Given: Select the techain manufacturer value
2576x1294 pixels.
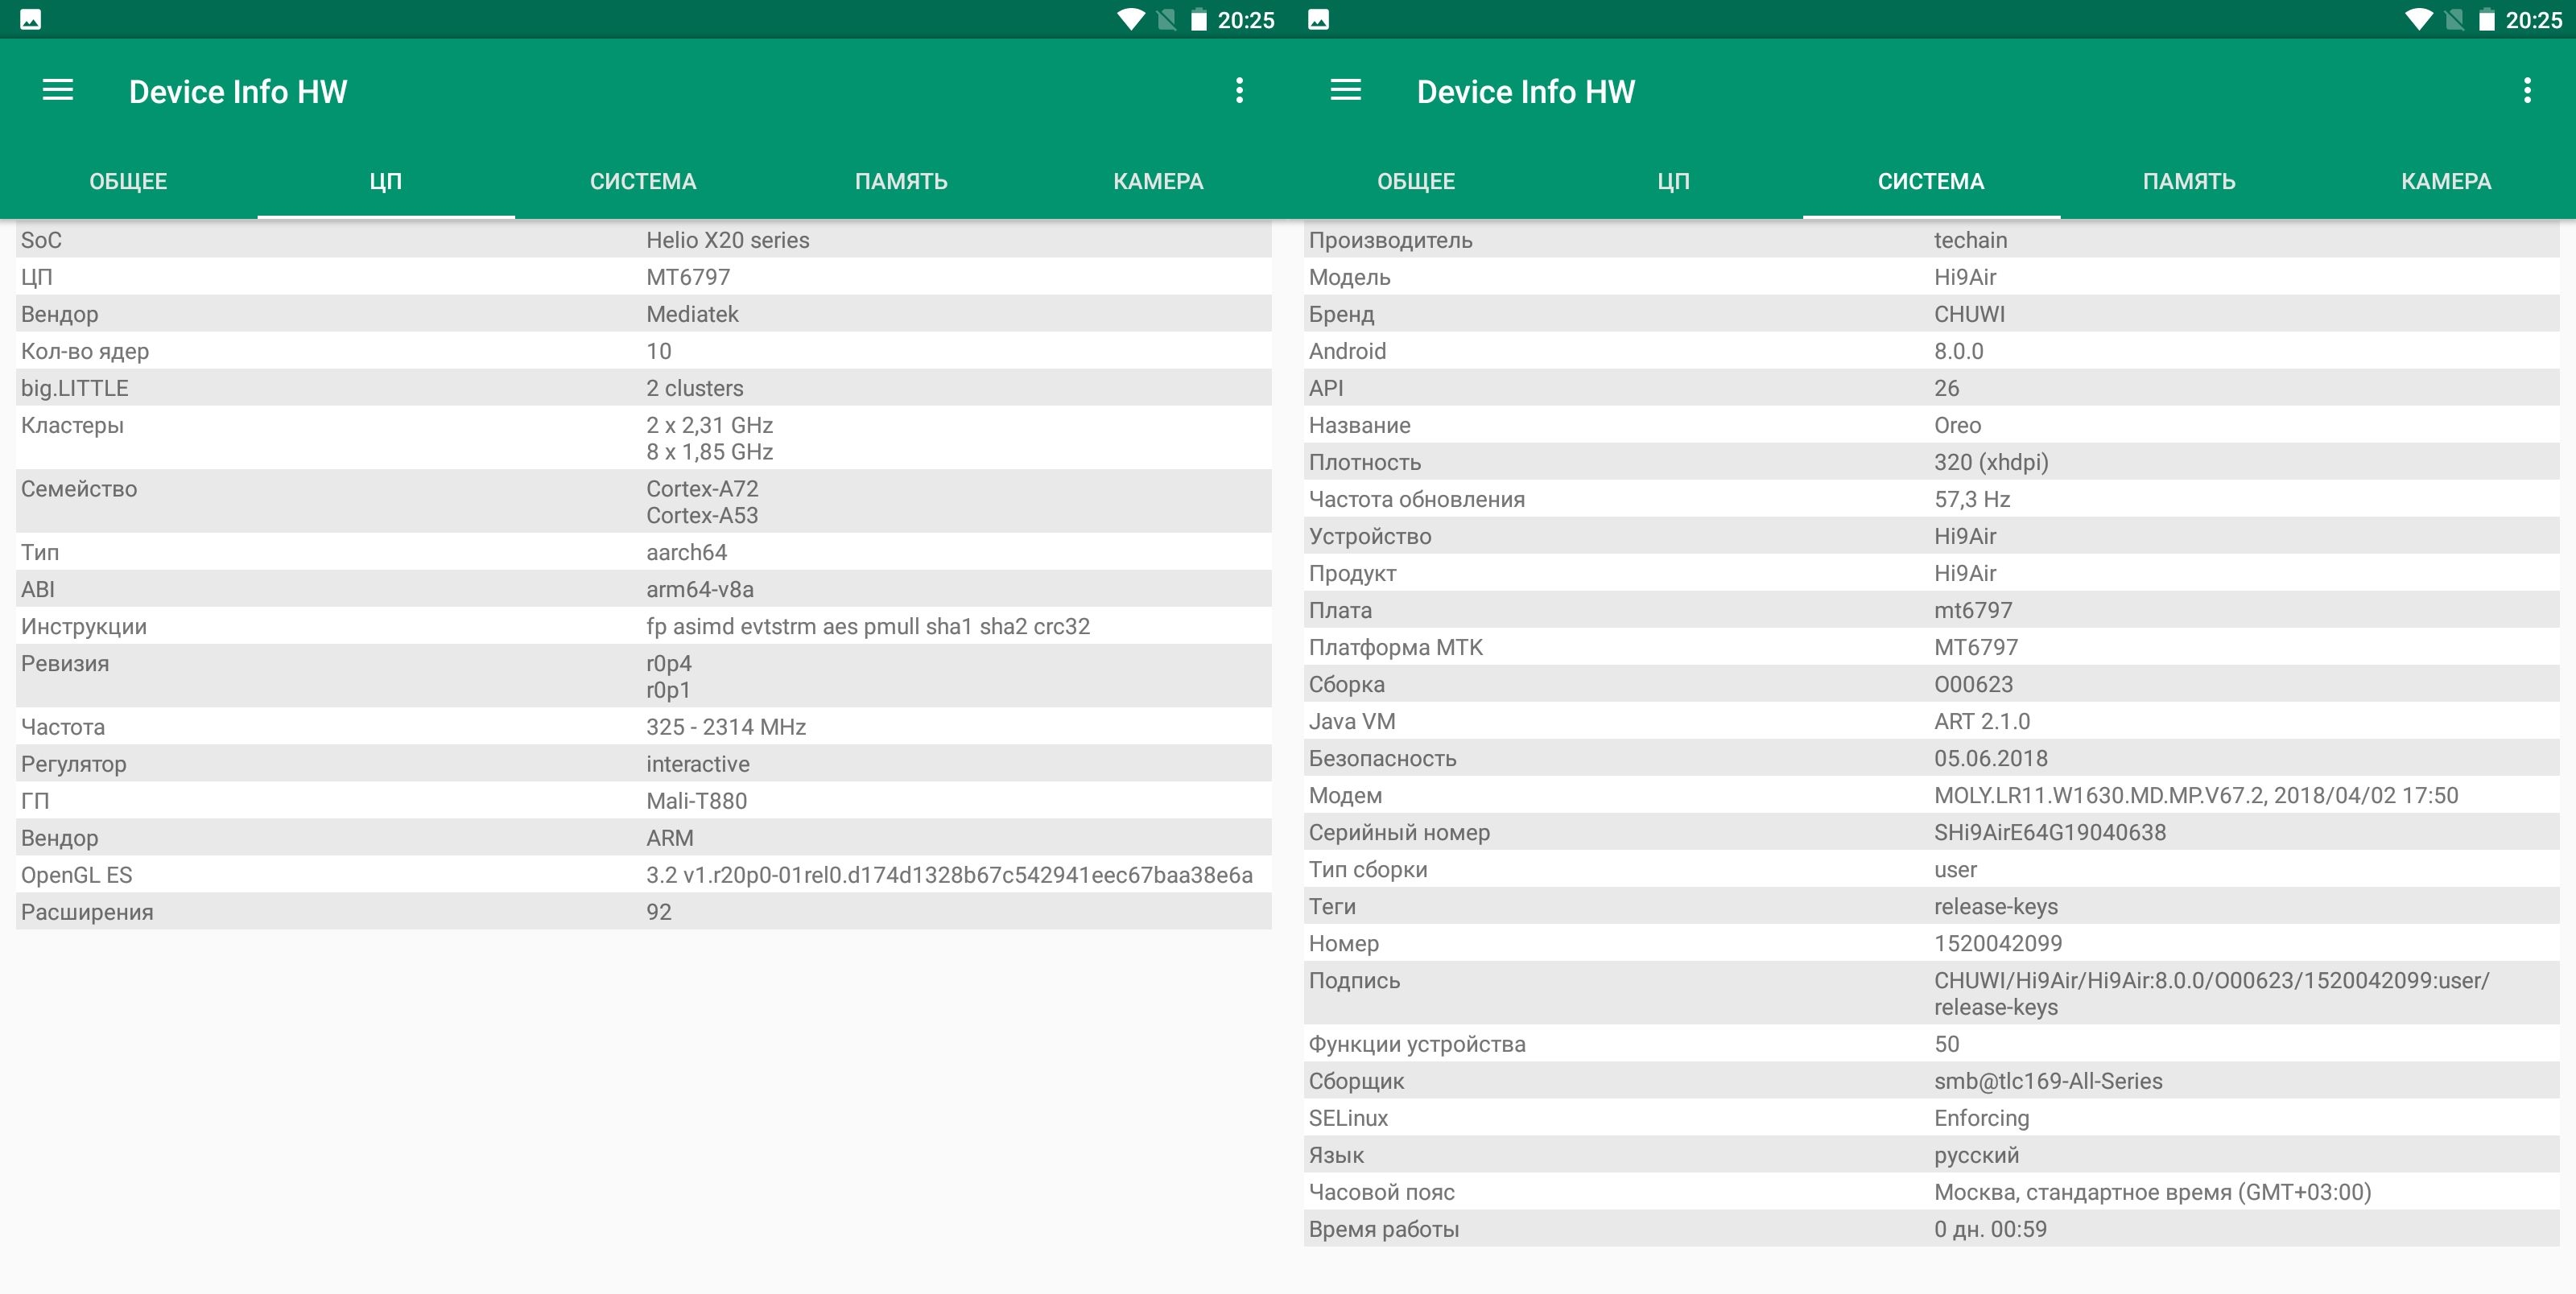Looking at the screenshot, I should click(x=1970, y=240).
